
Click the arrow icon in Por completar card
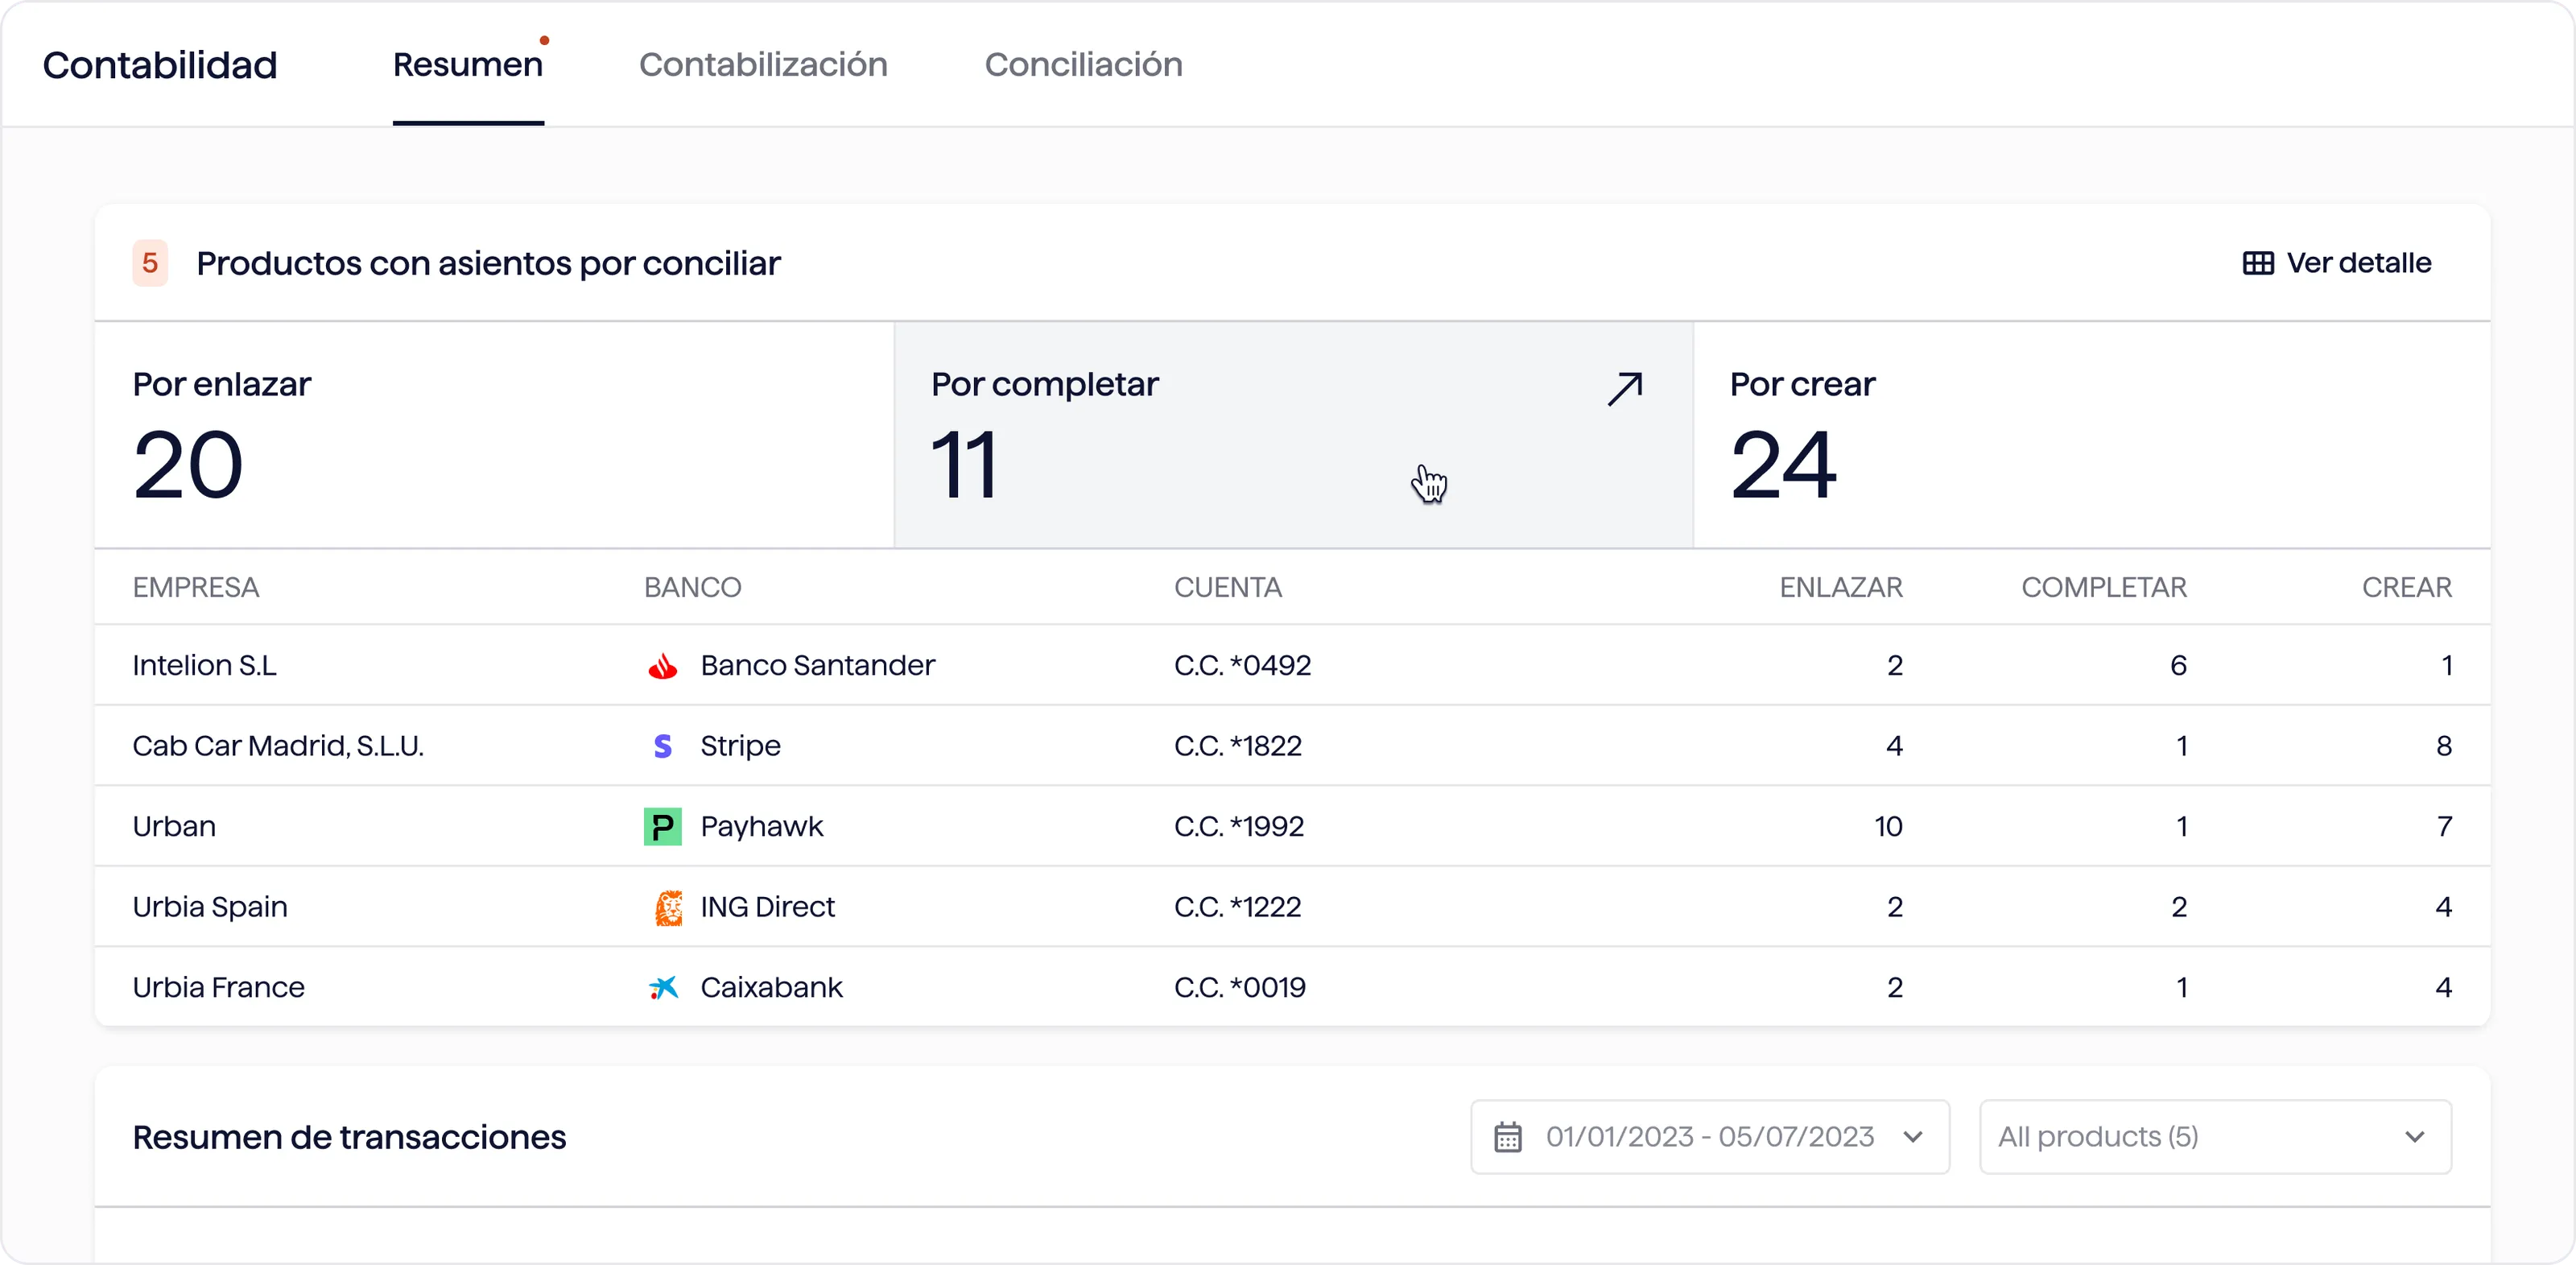coord(1625,389)
